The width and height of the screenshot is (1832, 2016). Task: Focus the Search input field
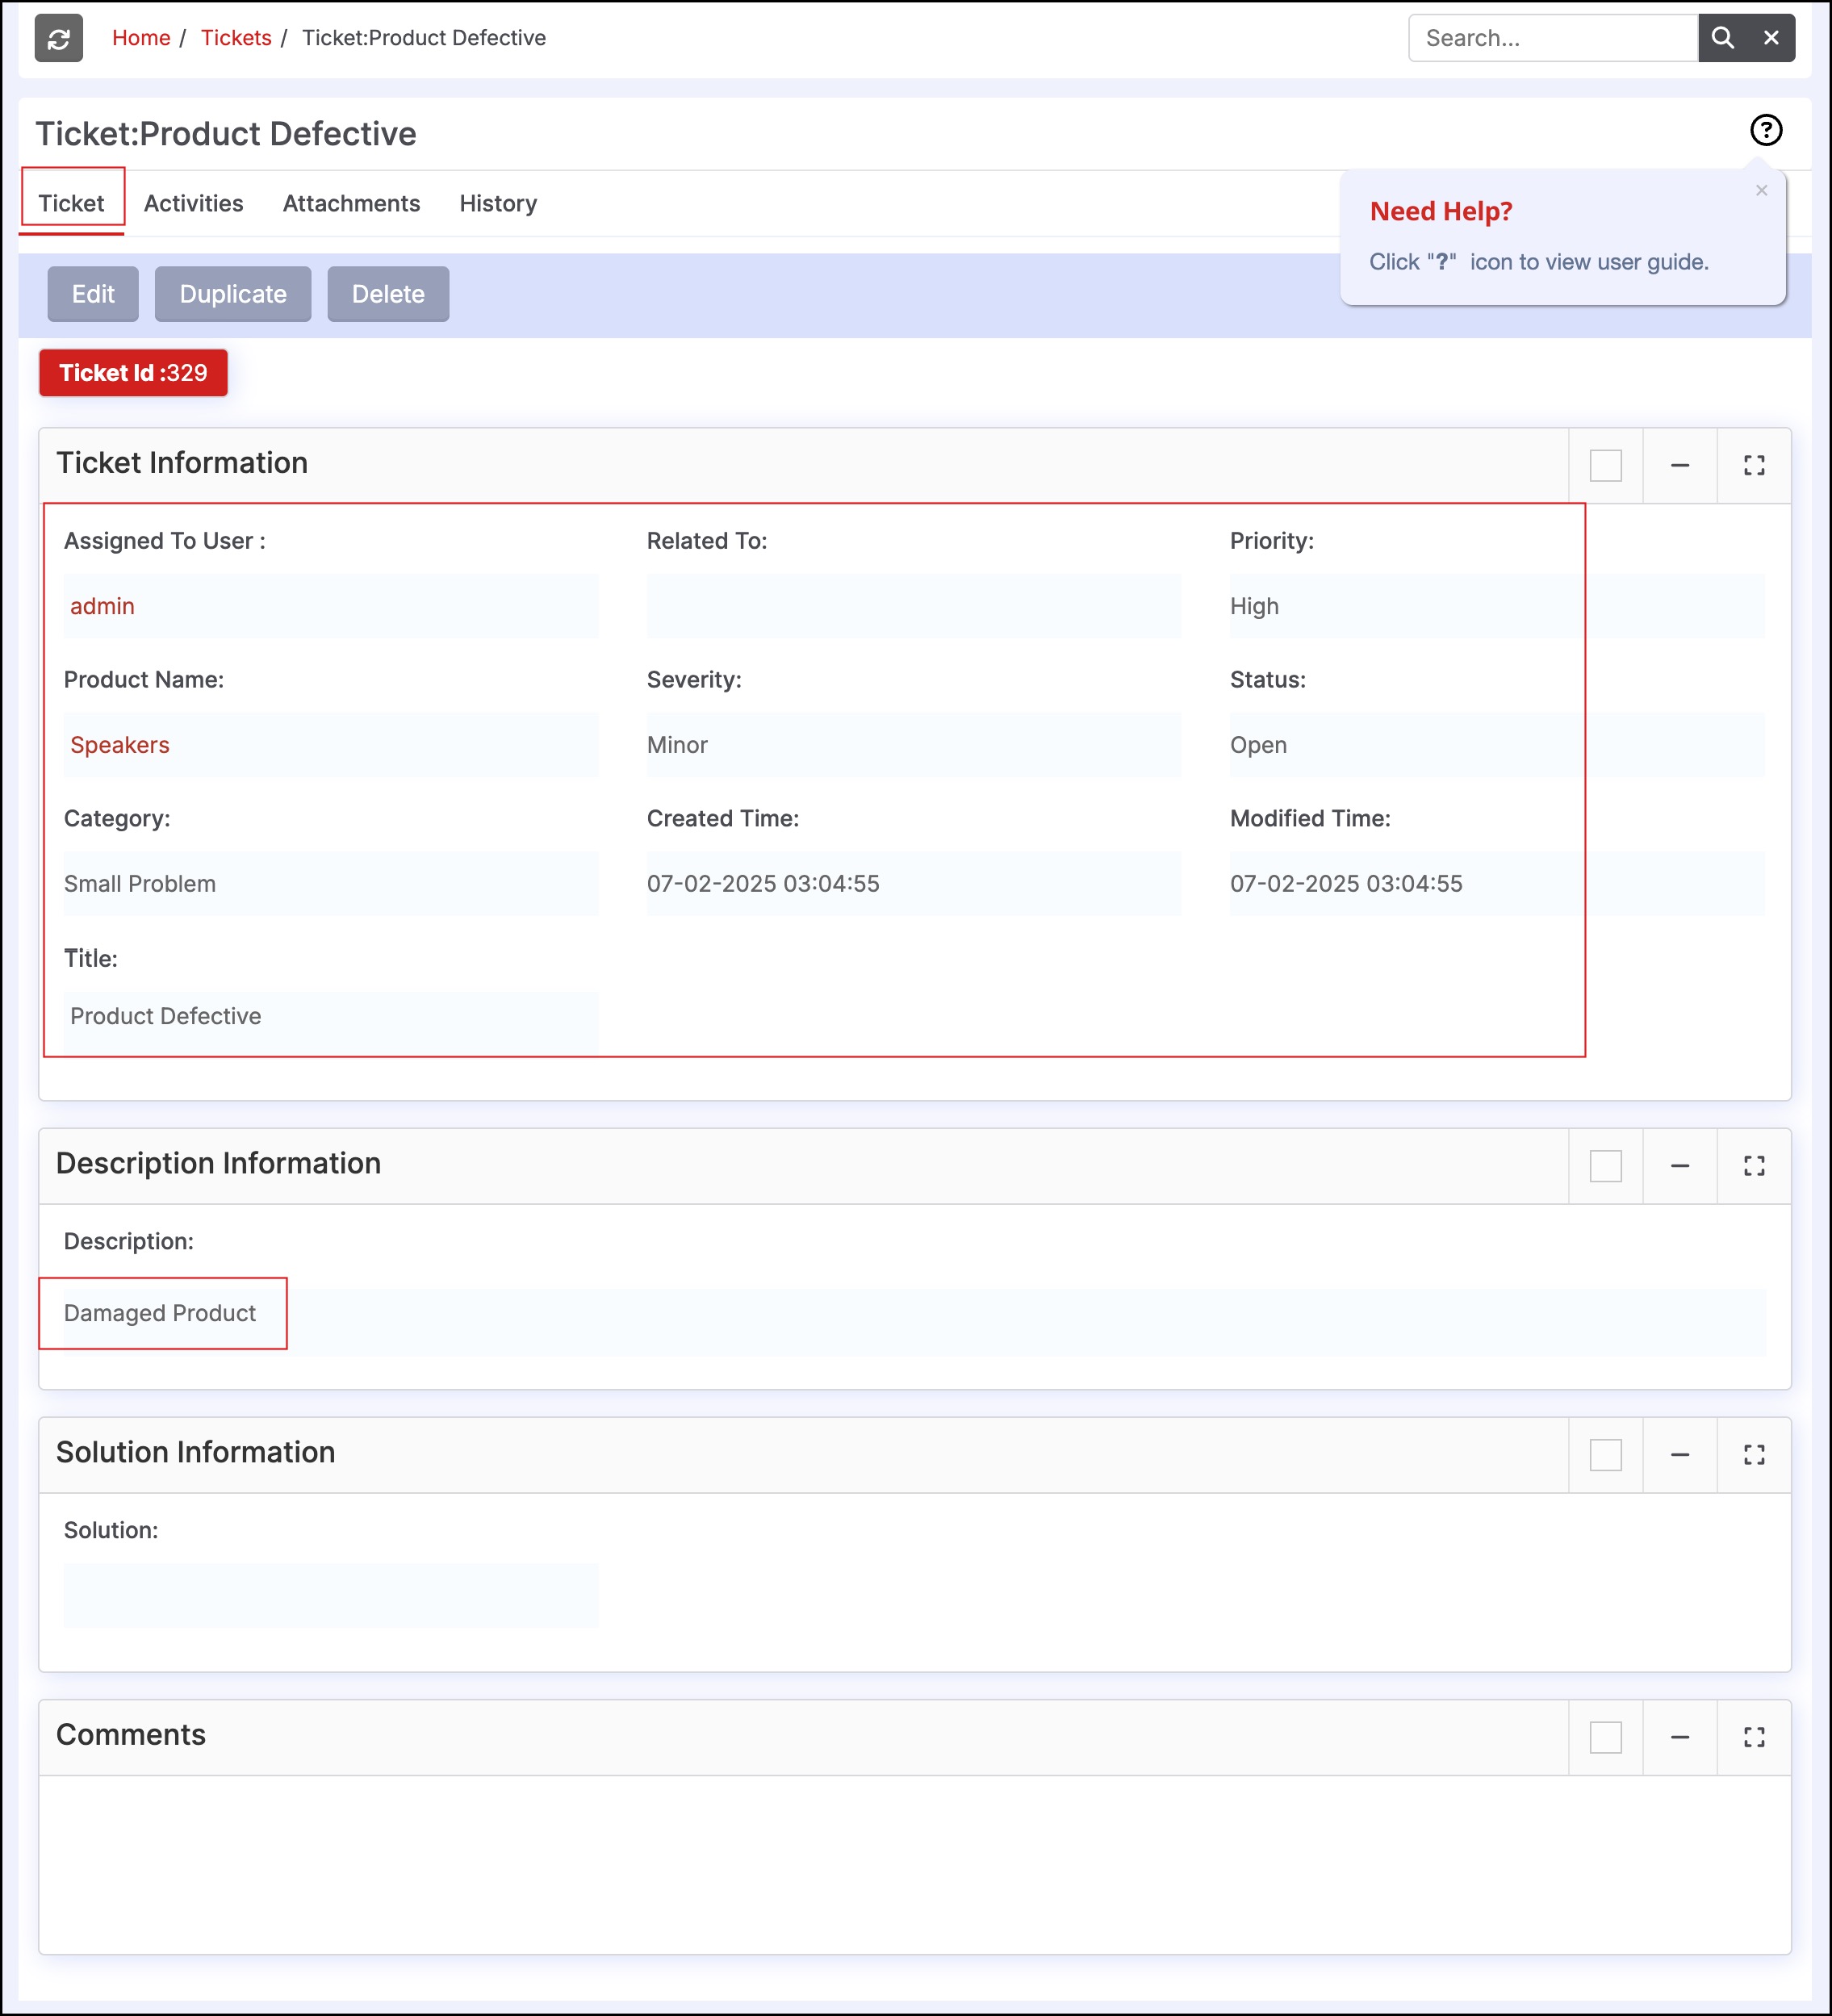tap(1554, 38)
